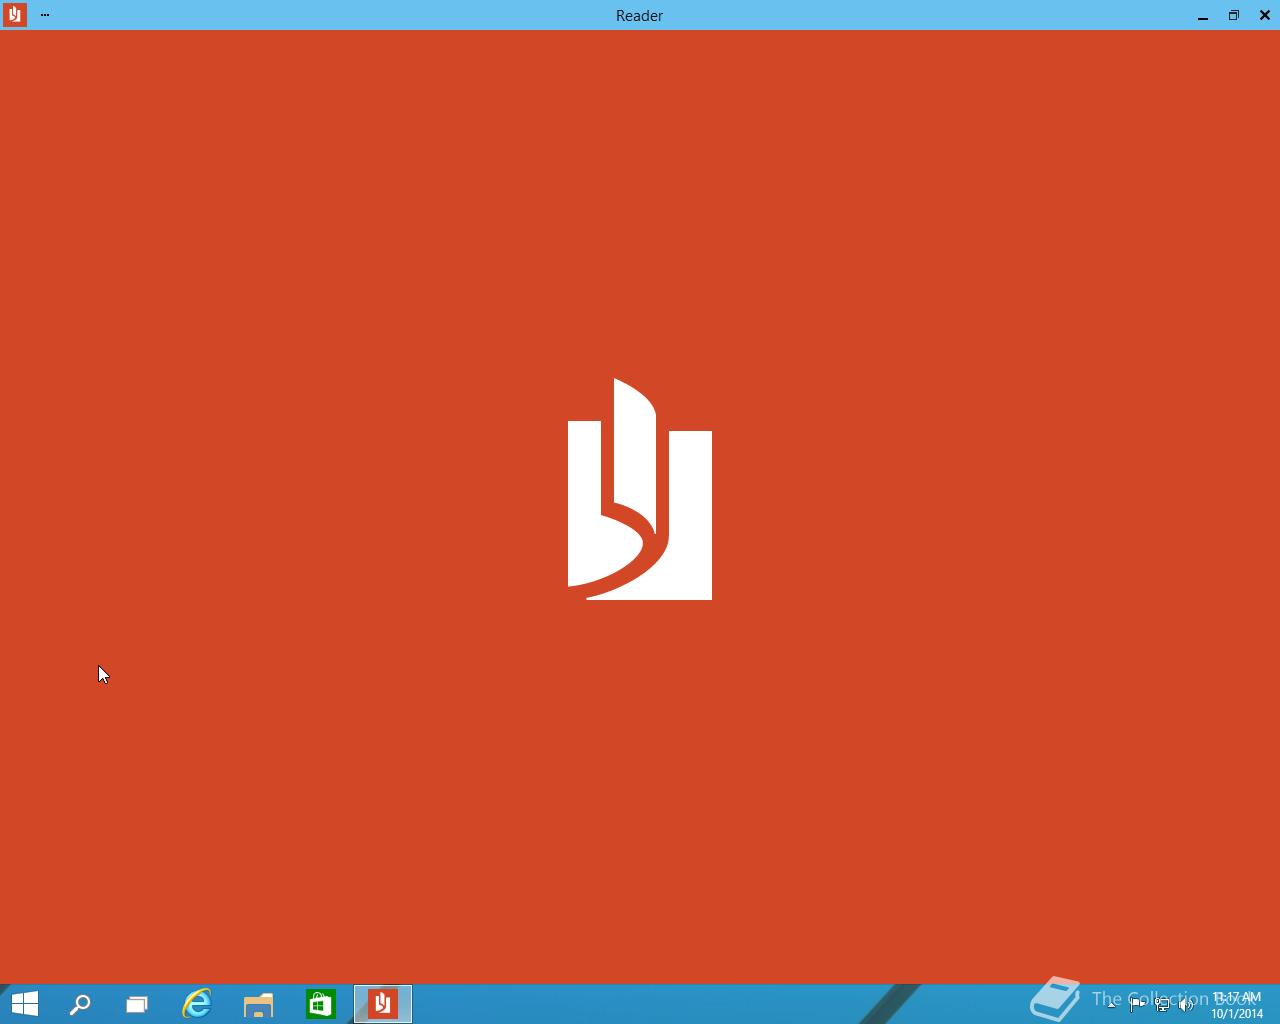Screen dimensions: 1280x1024
Task: Show hidden tray icons arrow
Action: pyautogui.click(x=1112, y=1004)
